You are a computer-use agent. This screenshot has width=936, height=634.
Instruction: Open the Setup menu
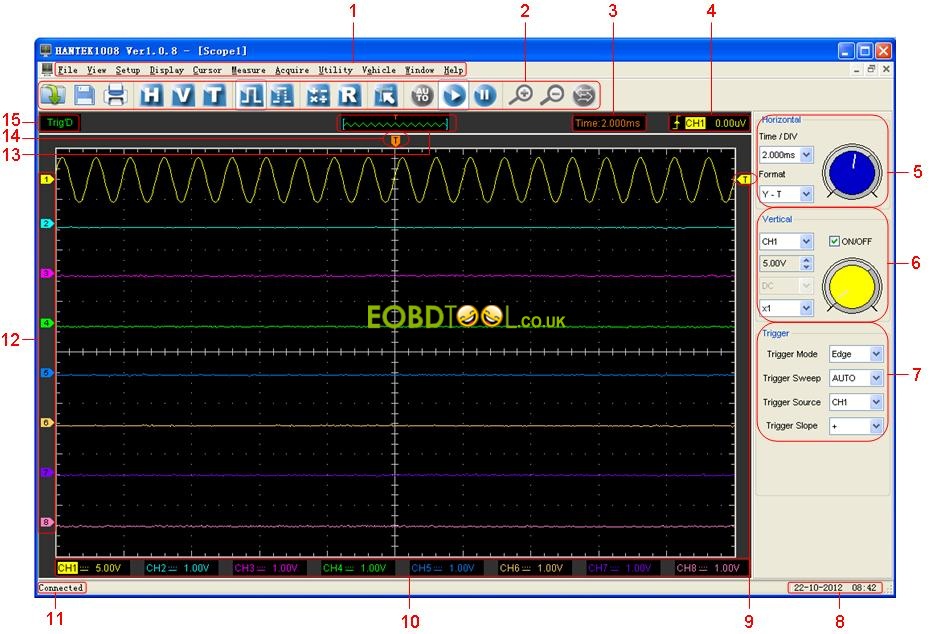pos(128,70)
